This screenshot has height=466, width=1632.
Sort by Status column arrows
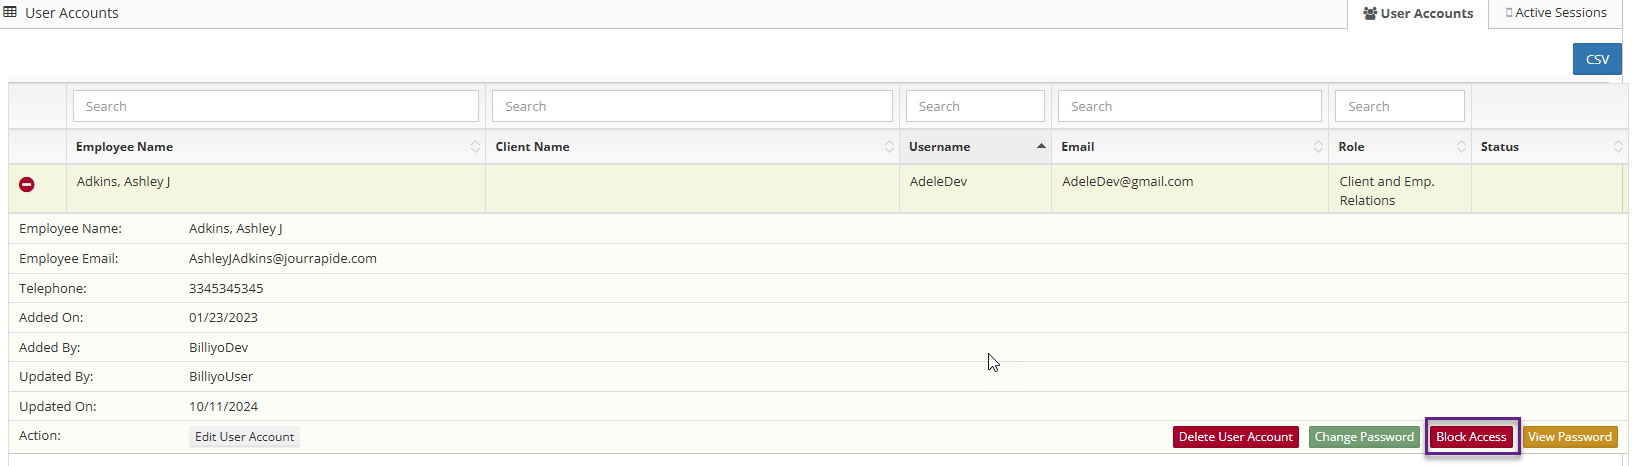[1618, 147]
